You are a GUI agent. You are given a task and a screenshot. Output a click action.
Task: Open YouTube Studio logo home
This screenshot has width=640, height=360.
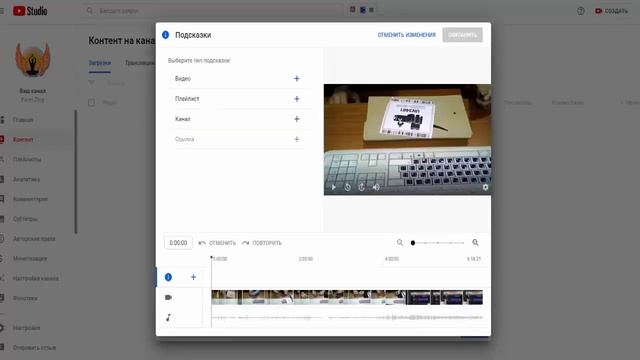30,11
